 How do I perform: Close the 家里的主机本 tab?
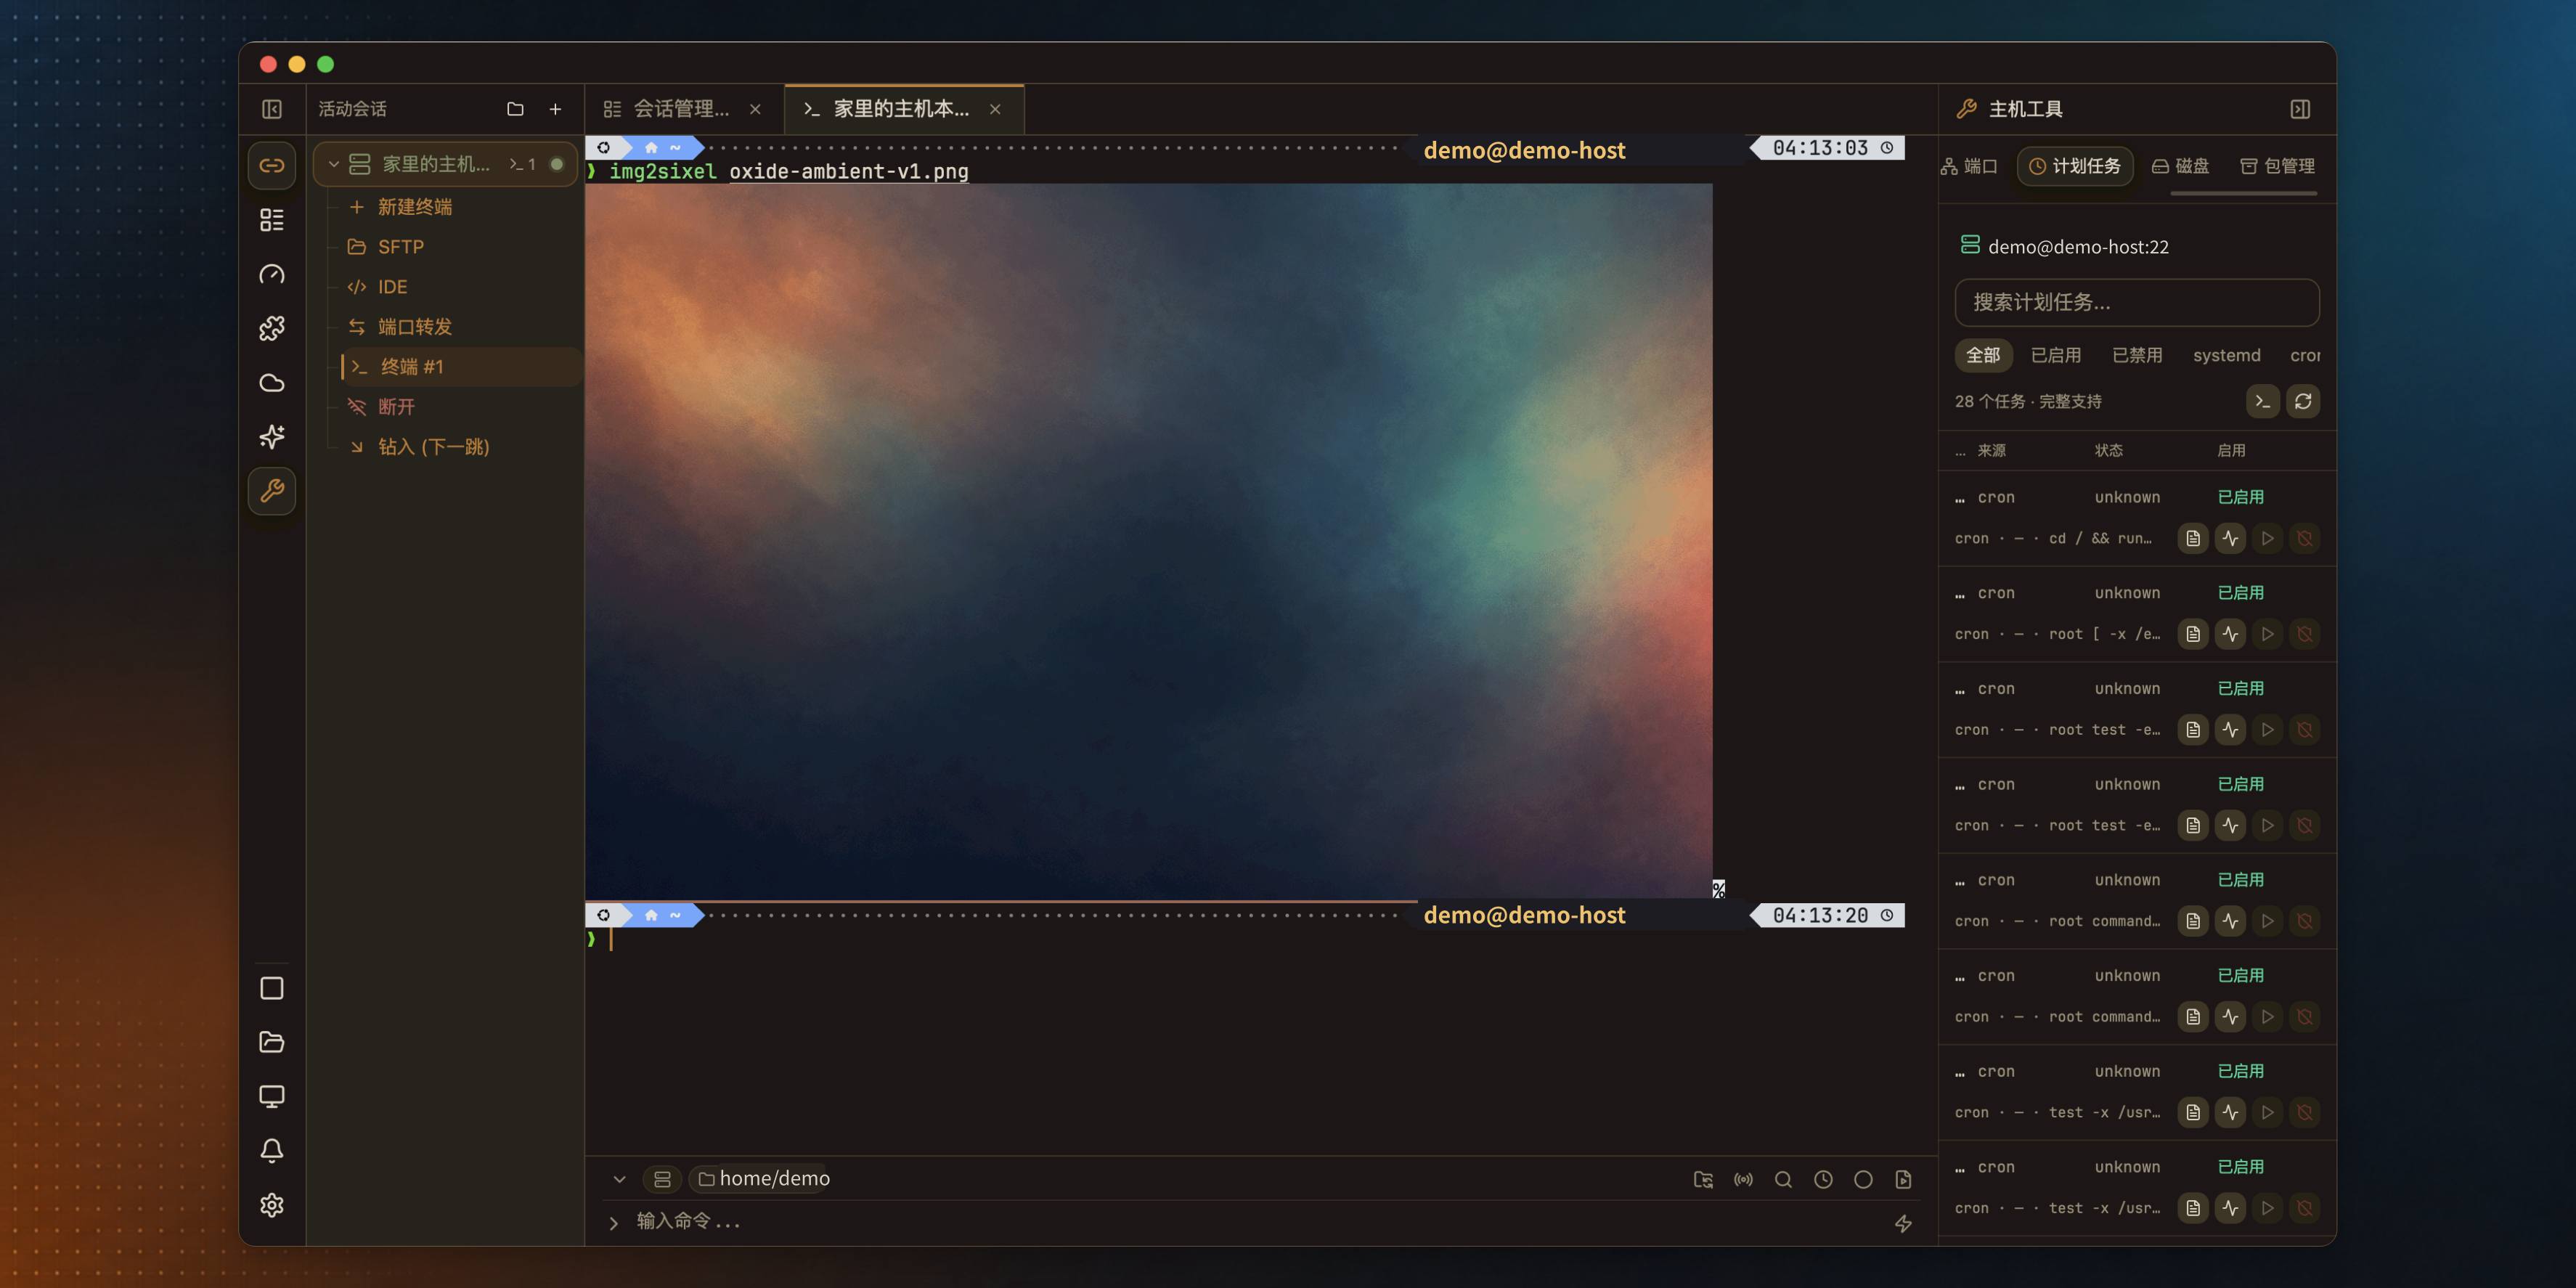pos(995,109)
